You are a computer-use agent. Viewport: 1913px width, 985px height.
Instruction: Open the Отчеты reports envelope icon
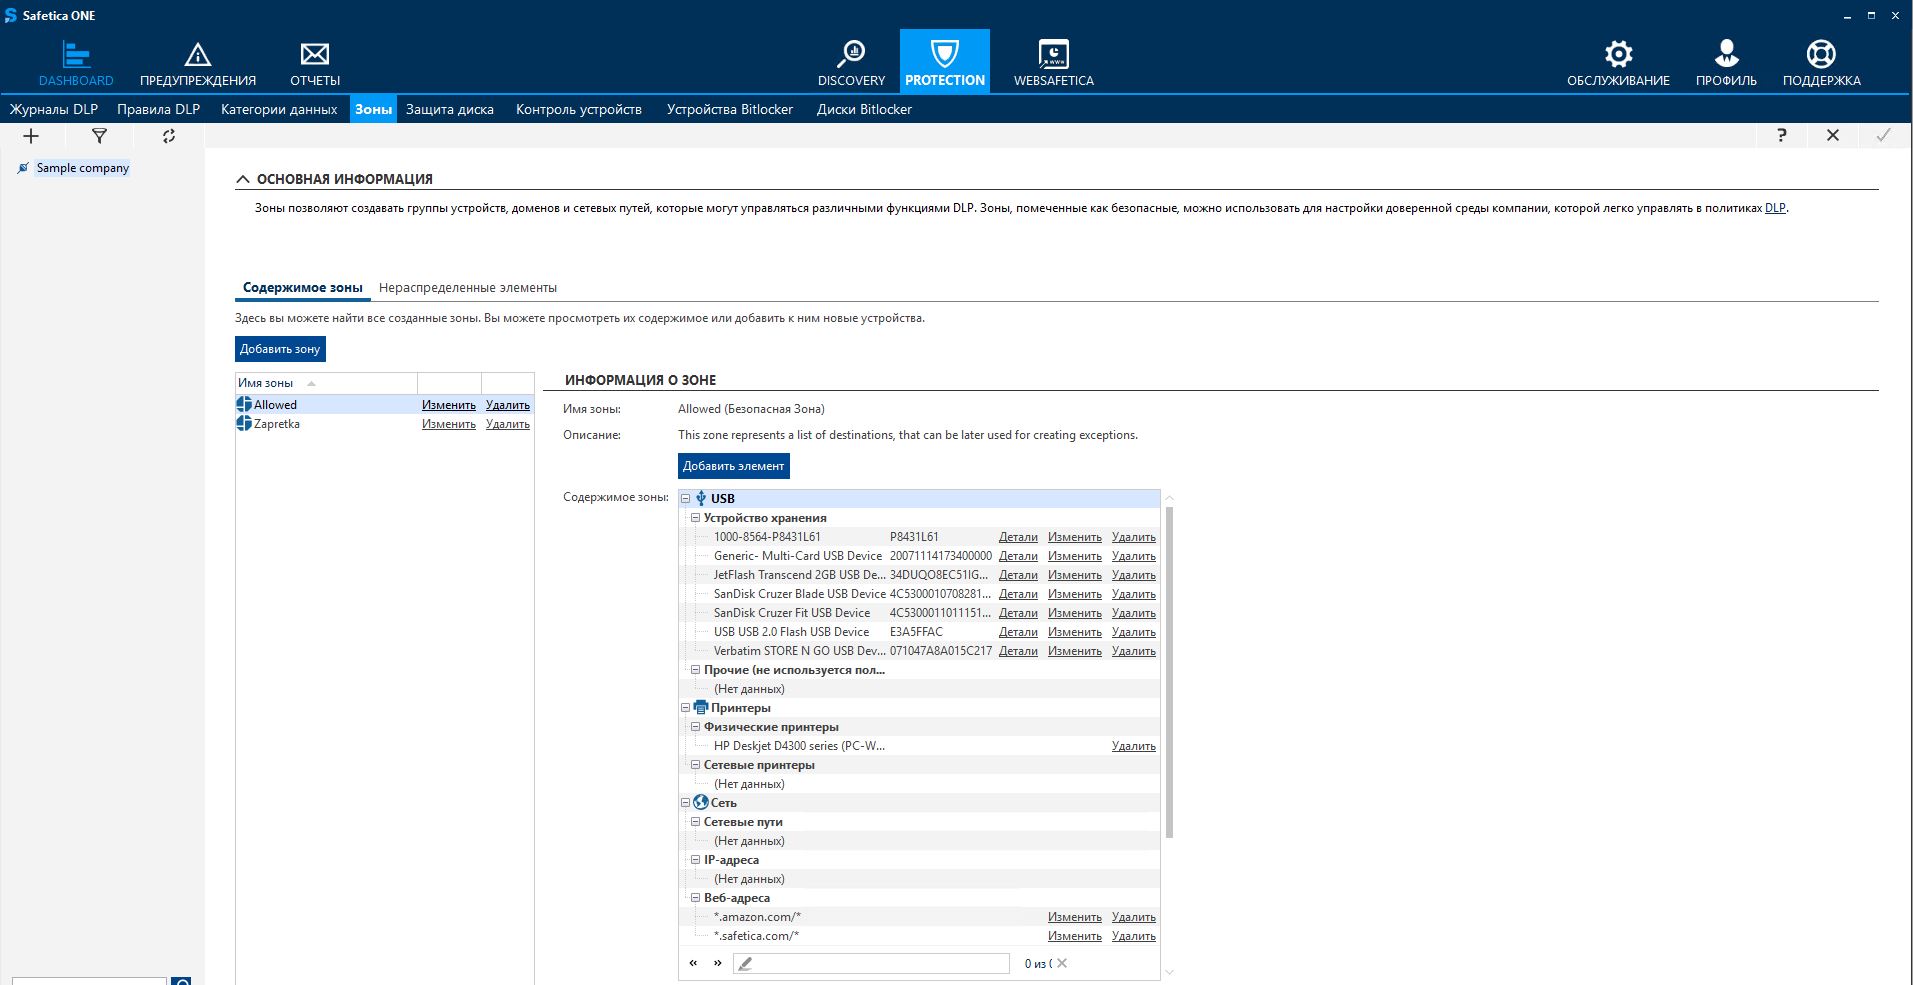(315, 55)
